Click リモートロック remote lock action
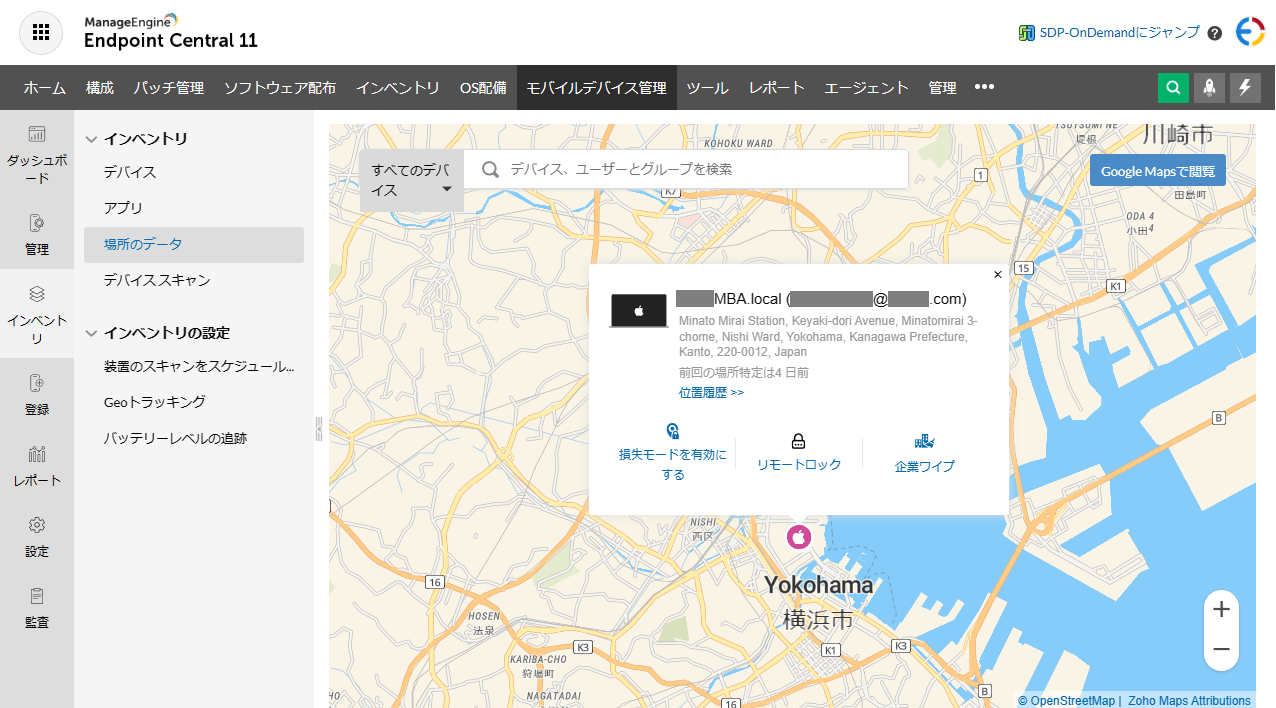Screen dimensions: 1276x708 798,452
